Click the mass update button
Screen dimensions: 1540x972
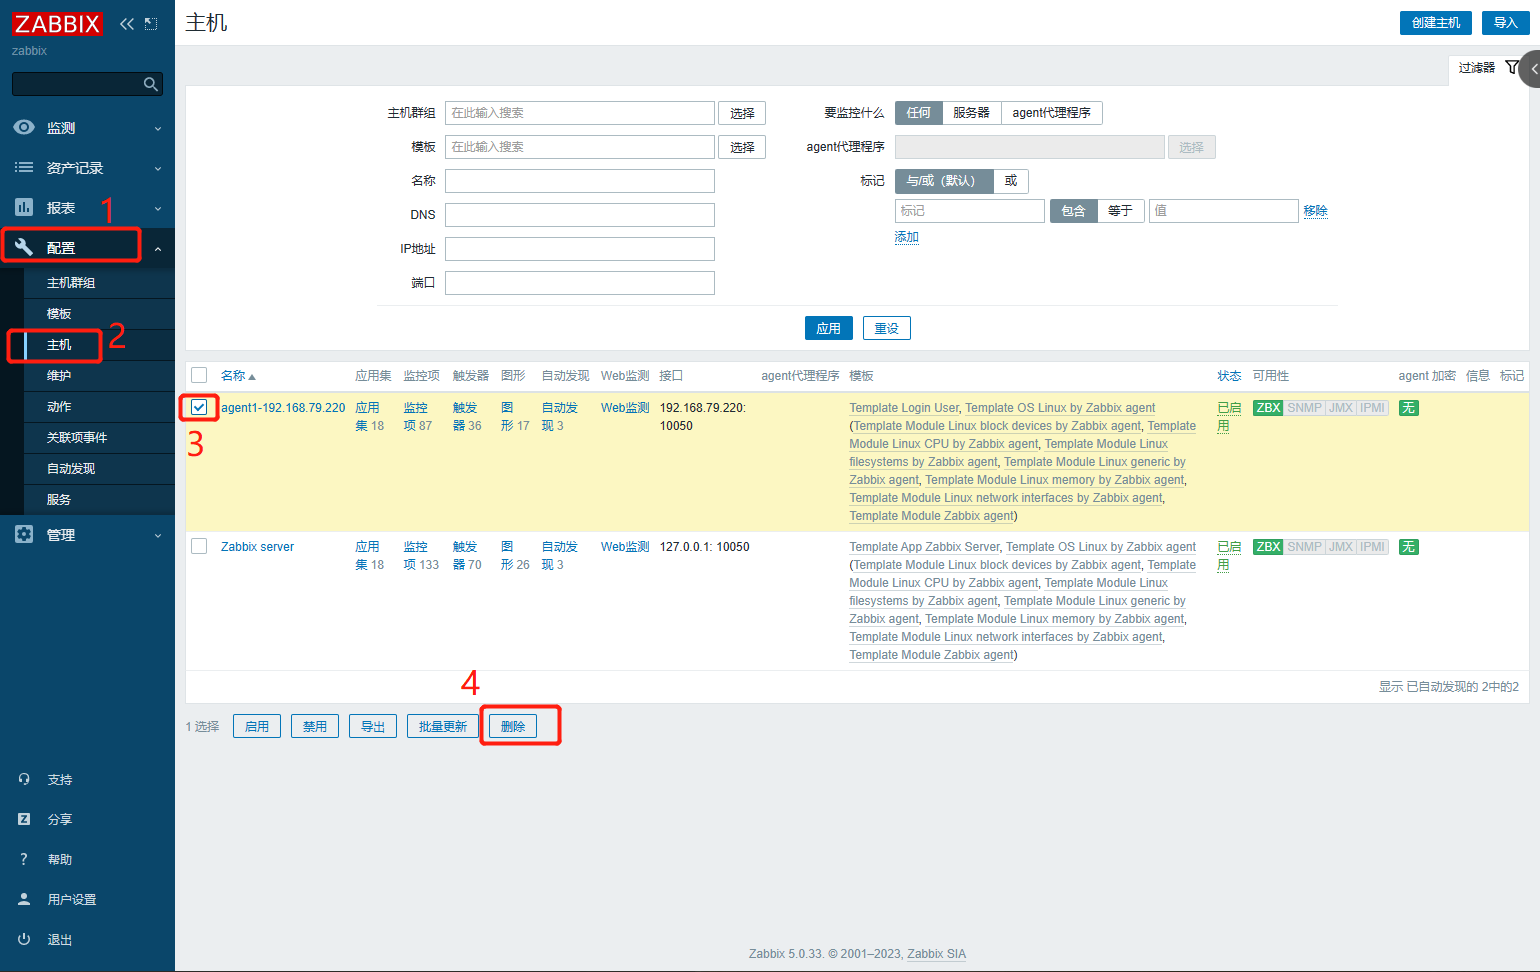(442, 726)
